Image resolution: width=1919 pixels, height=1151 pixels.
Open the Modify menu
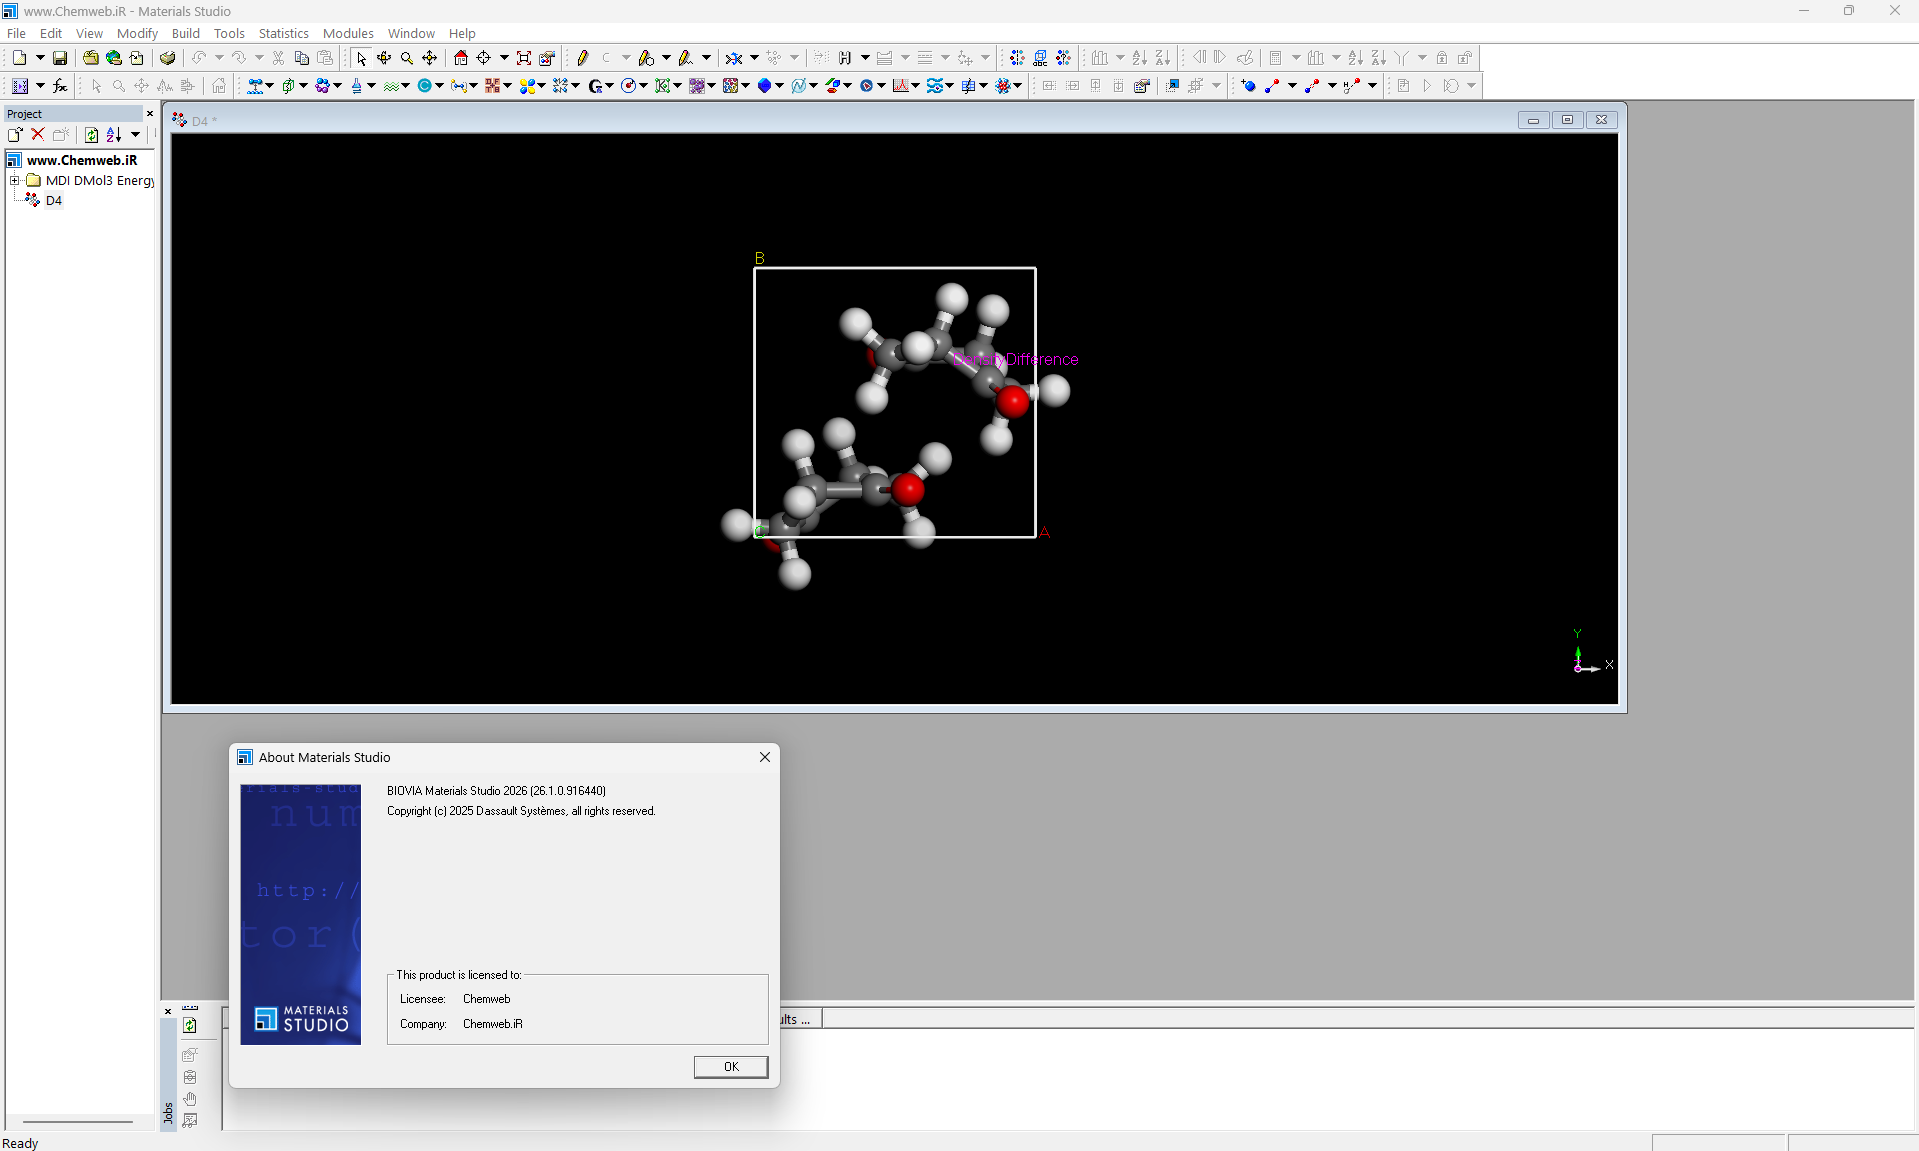pyautogui.click(x=137, y=33)
